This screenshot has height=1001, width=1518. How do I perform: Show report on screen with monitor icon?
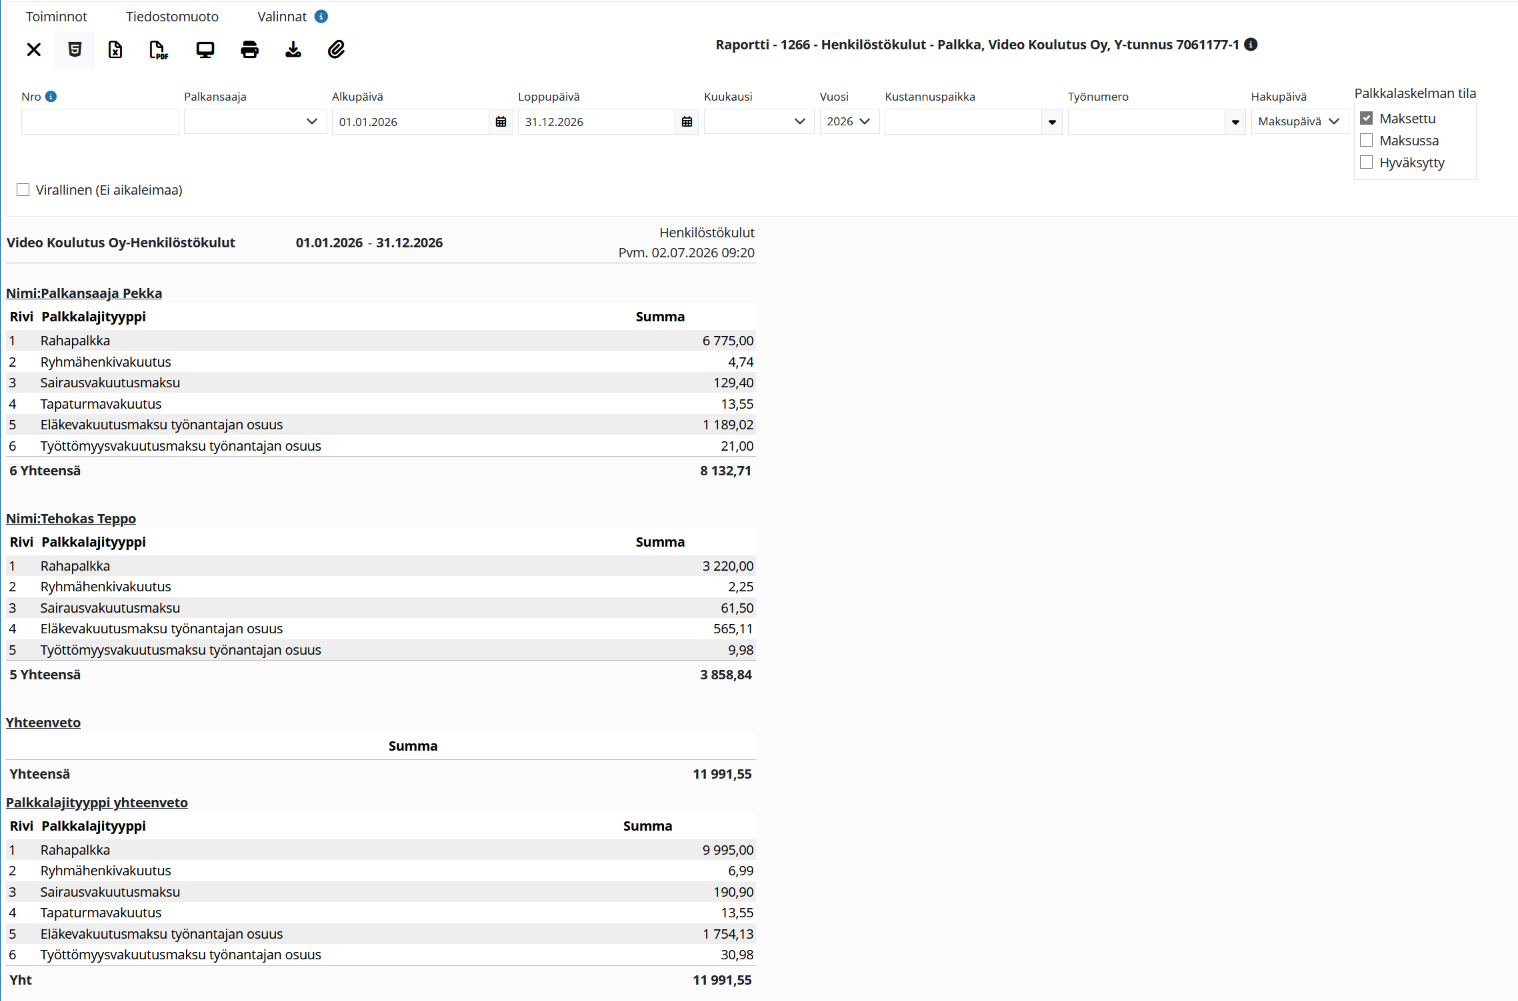tap(205, 50)
